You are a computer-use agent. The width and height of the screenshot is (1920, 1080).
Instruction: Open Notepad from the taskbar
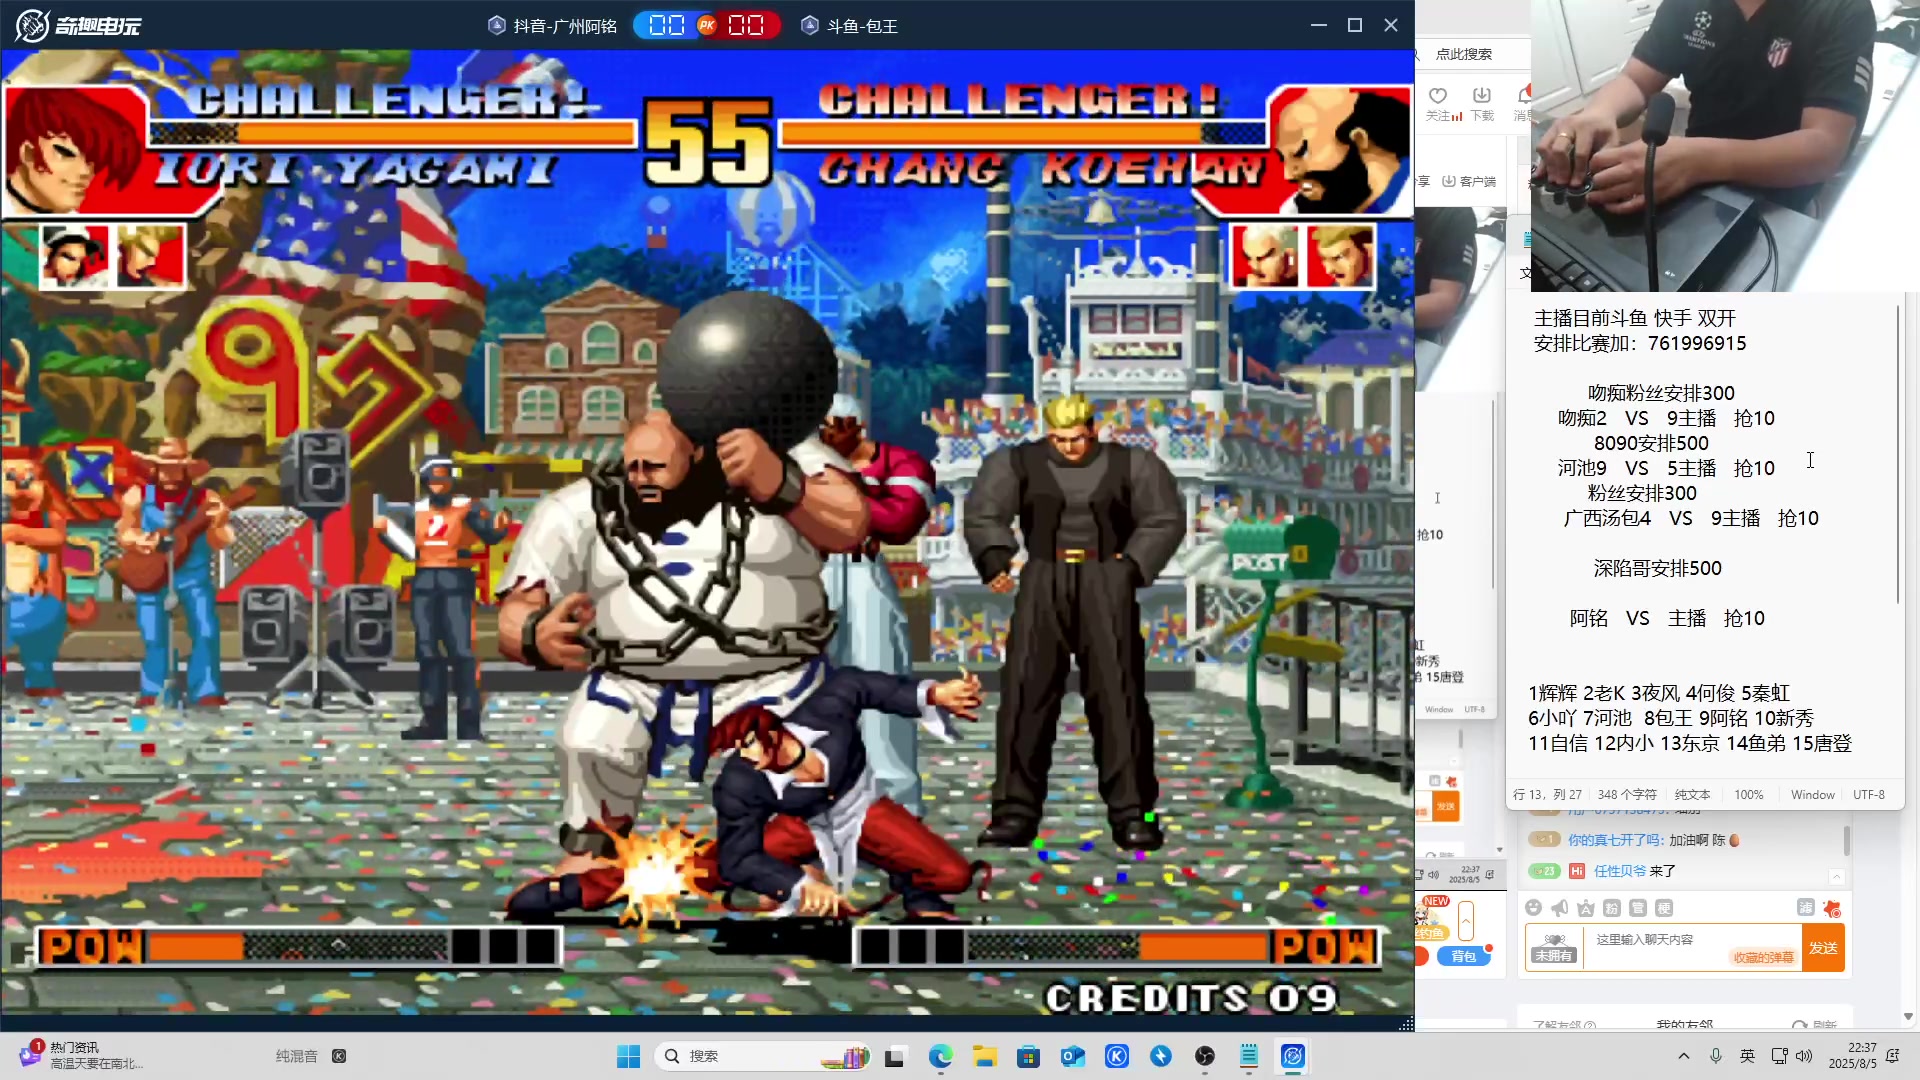click(x=1249, y=1056)
